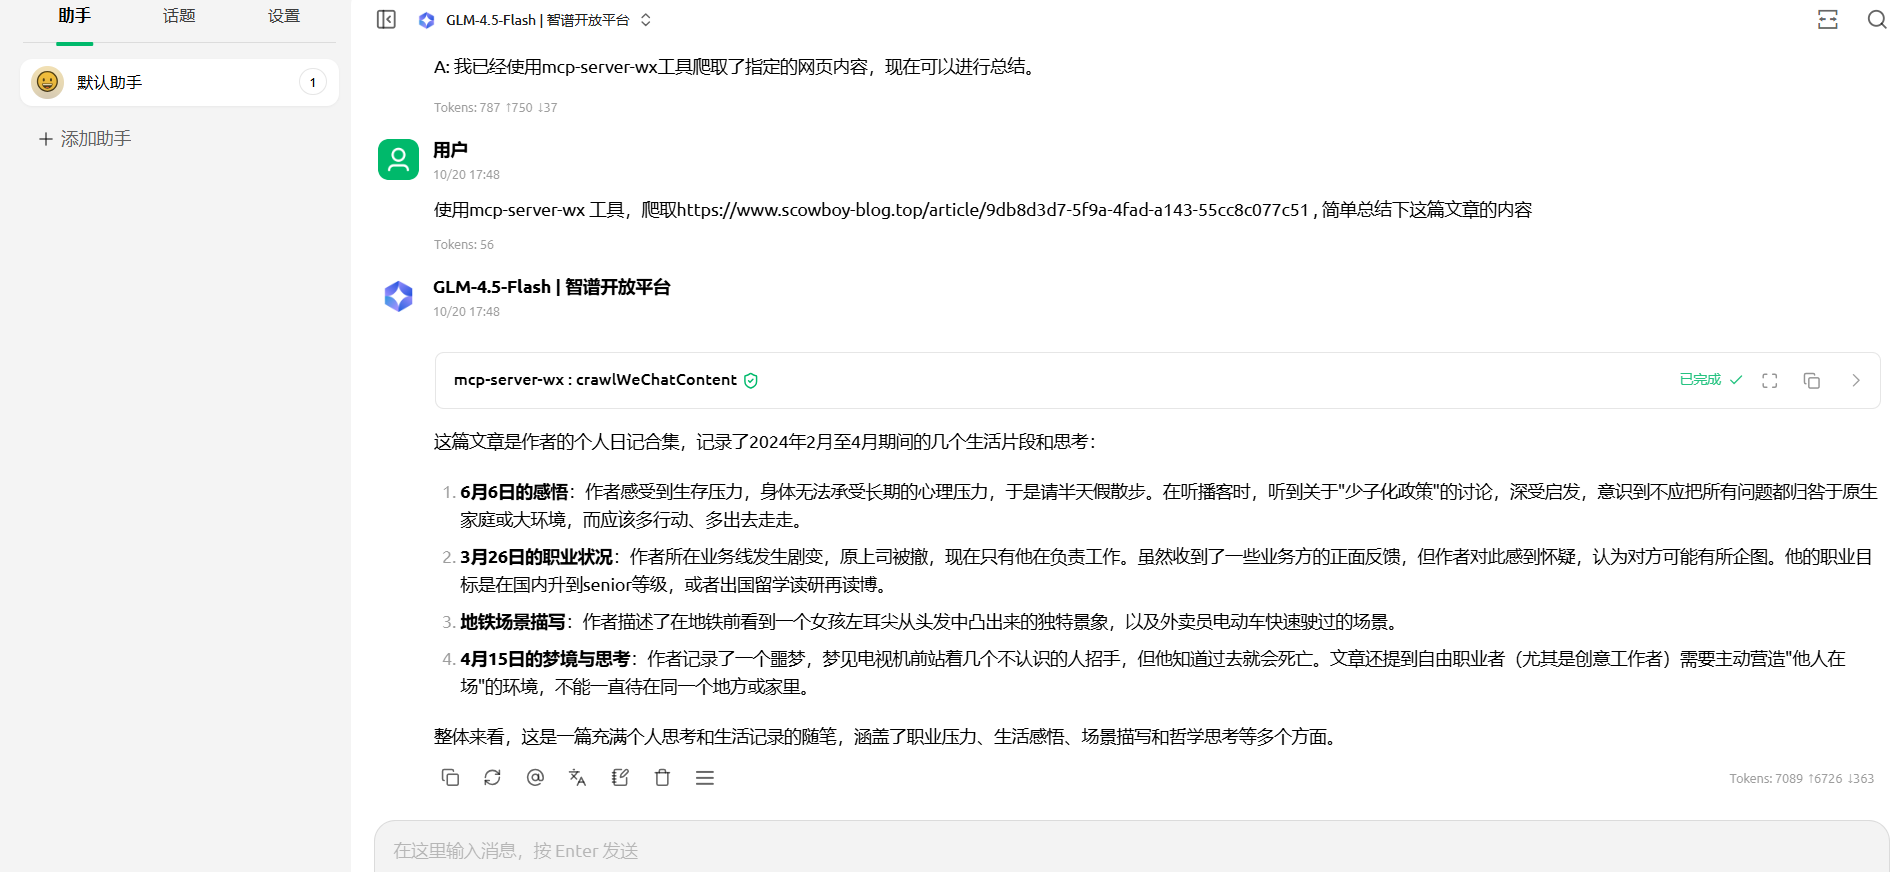Click the Tokens: 56 label under the user message
The width and height of the screenshot is (1899, 872).
[464, 245]
